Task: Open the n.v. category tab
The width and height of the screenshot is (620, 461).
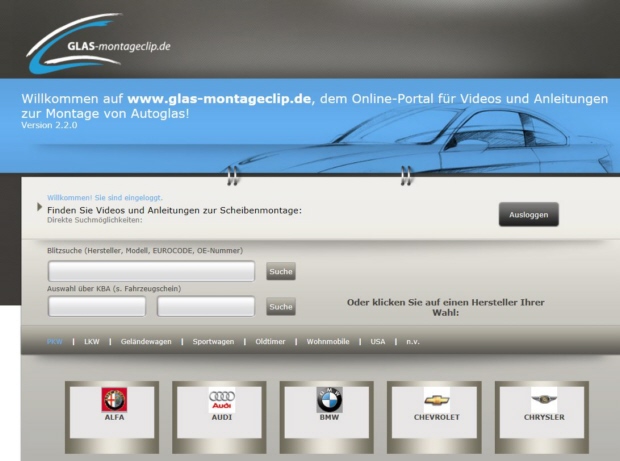Action: (x=413, y=342)
